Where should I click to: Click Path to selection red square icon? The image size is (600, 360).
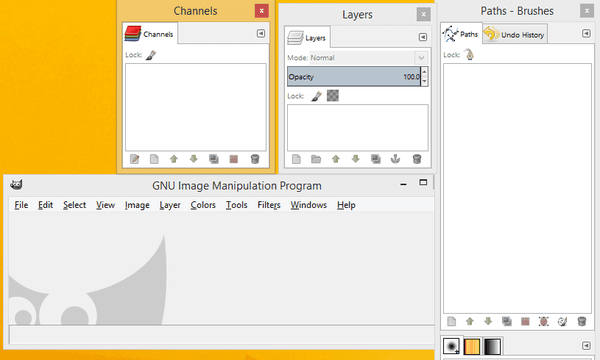tap(525, 321)
